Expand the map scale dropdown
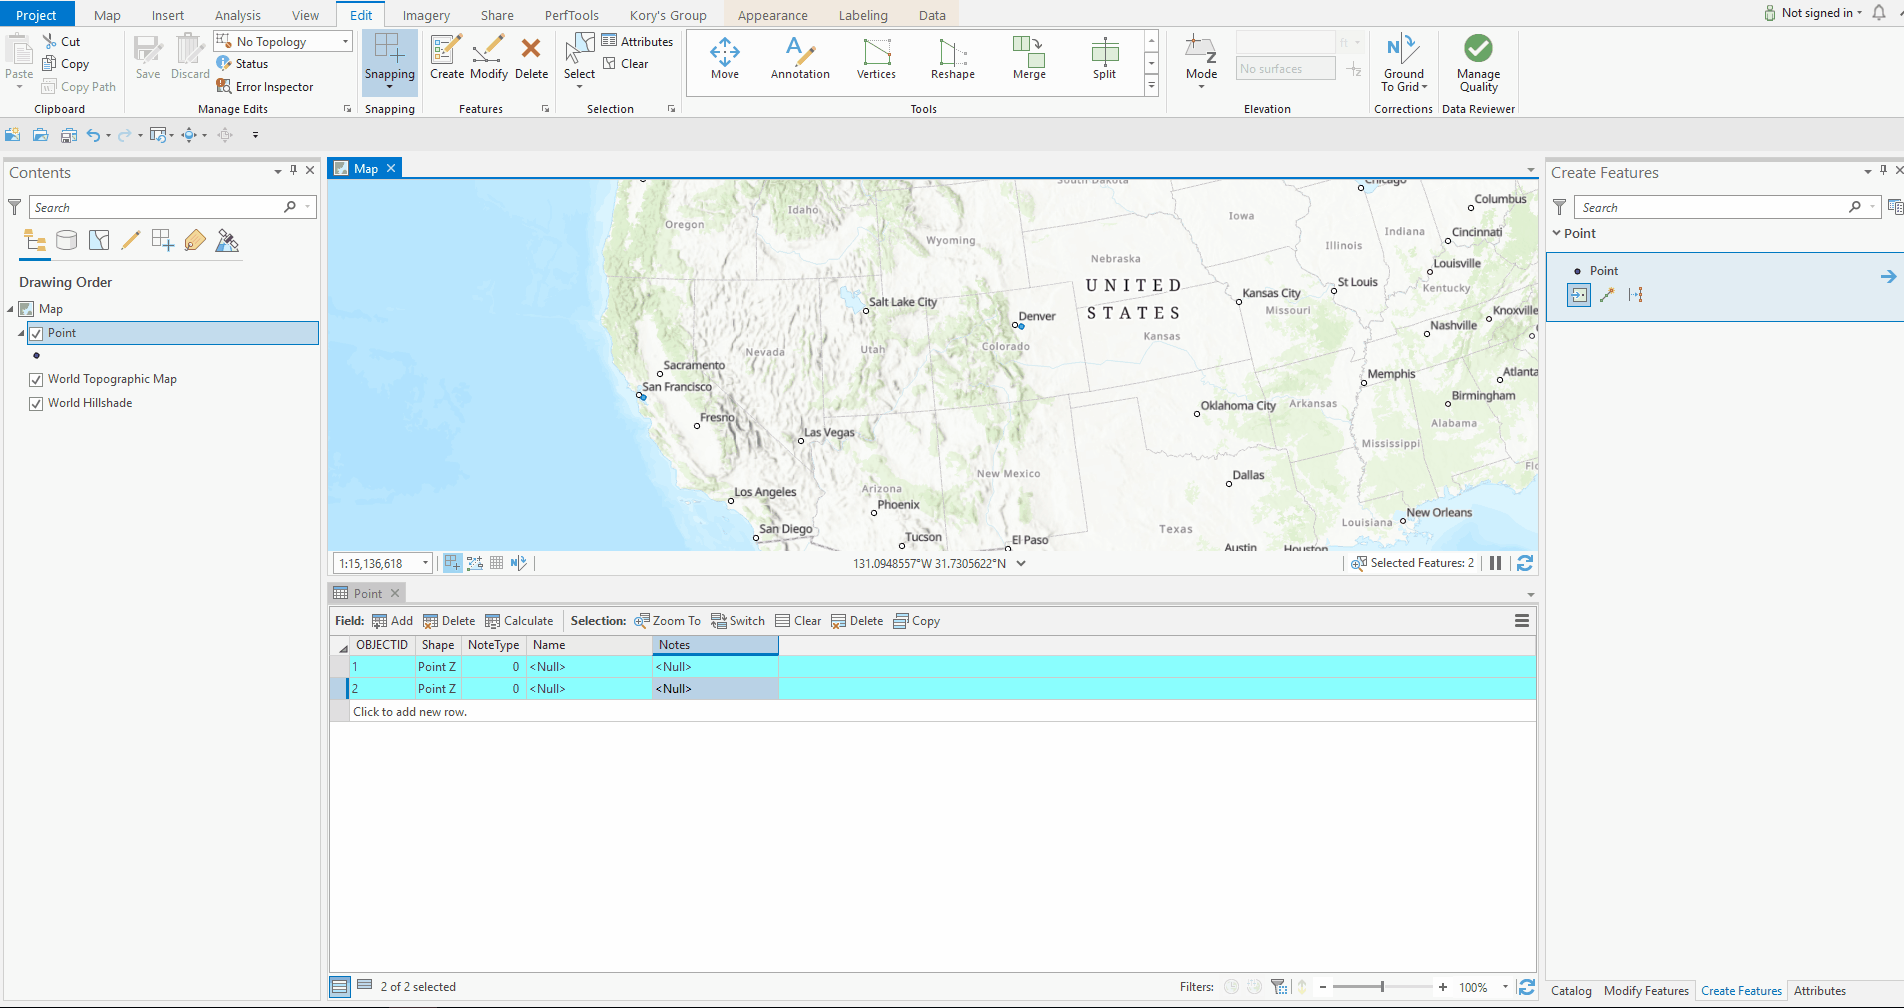 [425, 563]
